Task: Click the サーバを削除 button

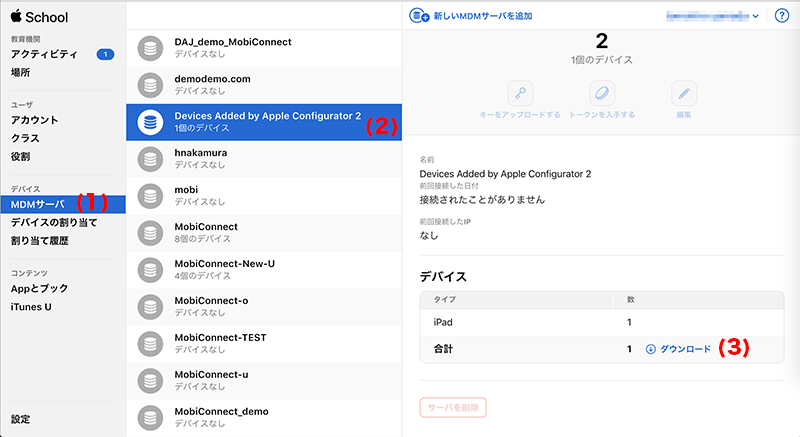Action: pos(453,407)
